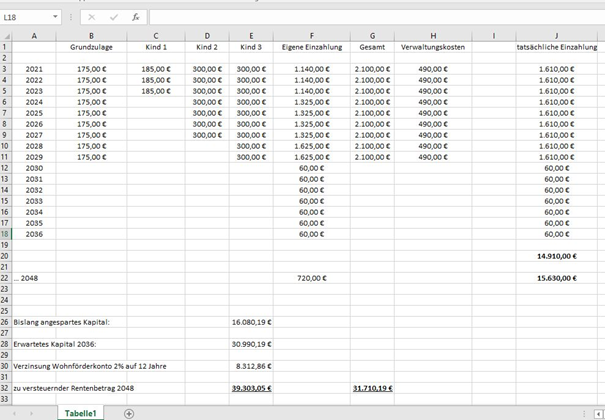Select the cell showing 31.710,19 €
Screen dimensions: 605x420
click(x=372, y=387)
